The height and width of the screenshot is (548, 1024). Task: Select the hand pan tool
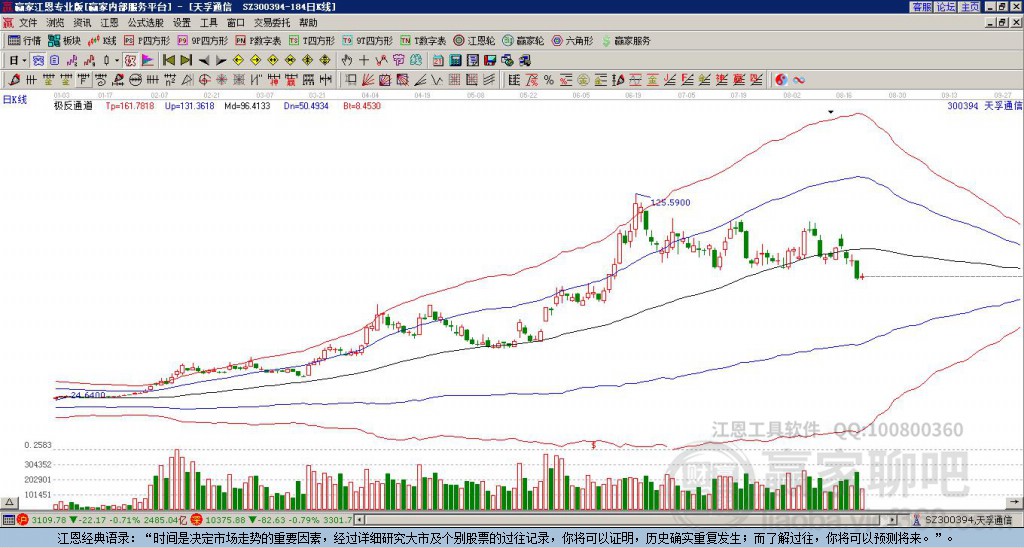tap(347, 61)
